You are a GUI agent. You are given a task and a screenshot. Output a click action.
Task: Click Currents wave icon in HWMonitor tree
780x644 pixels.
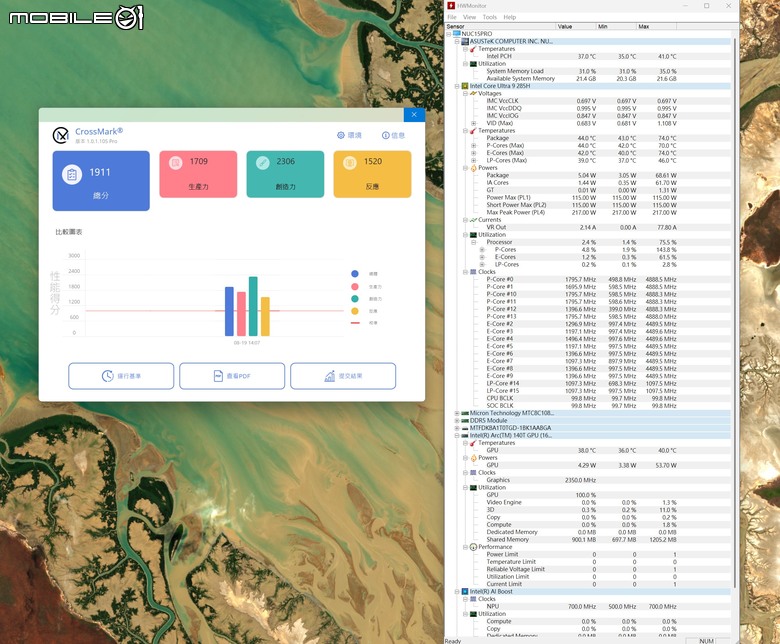click(x=473, y=220)
